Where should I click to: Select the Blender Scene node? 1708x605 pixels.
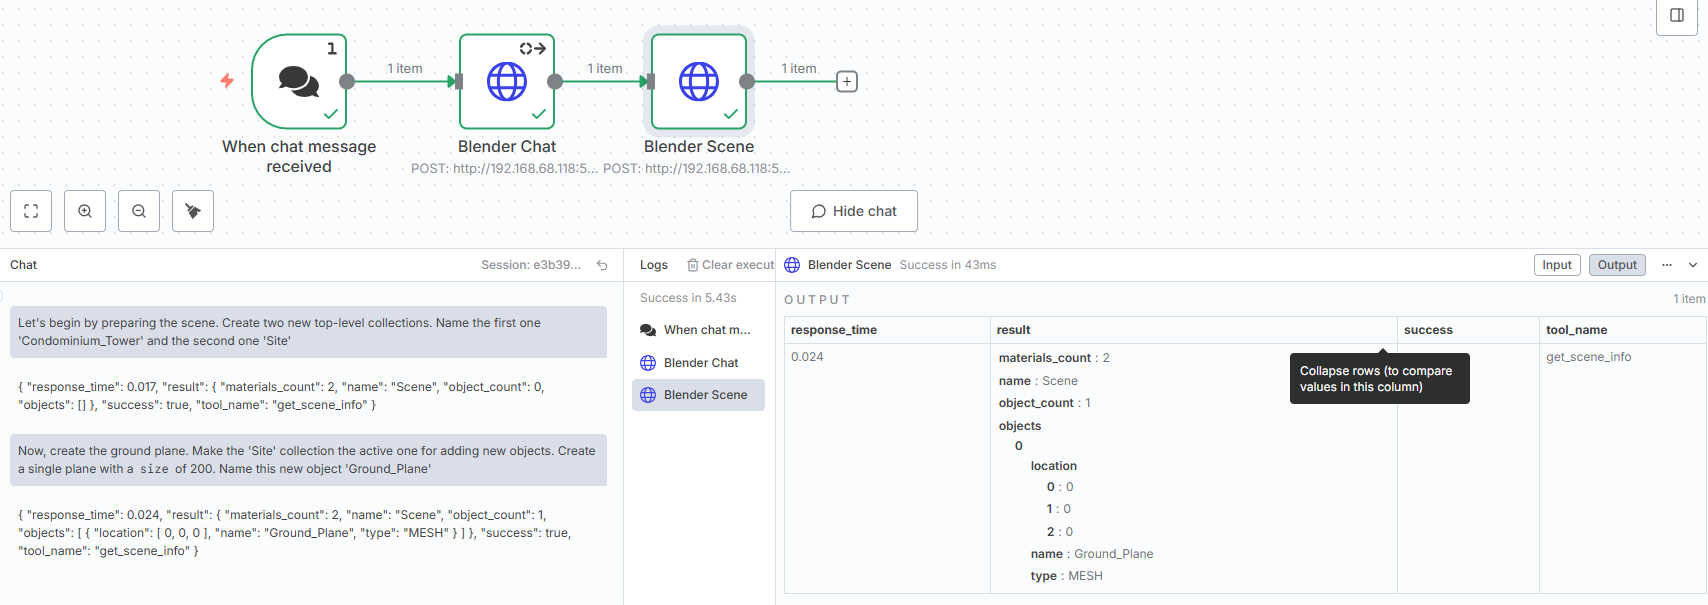[x=699, y=82]
